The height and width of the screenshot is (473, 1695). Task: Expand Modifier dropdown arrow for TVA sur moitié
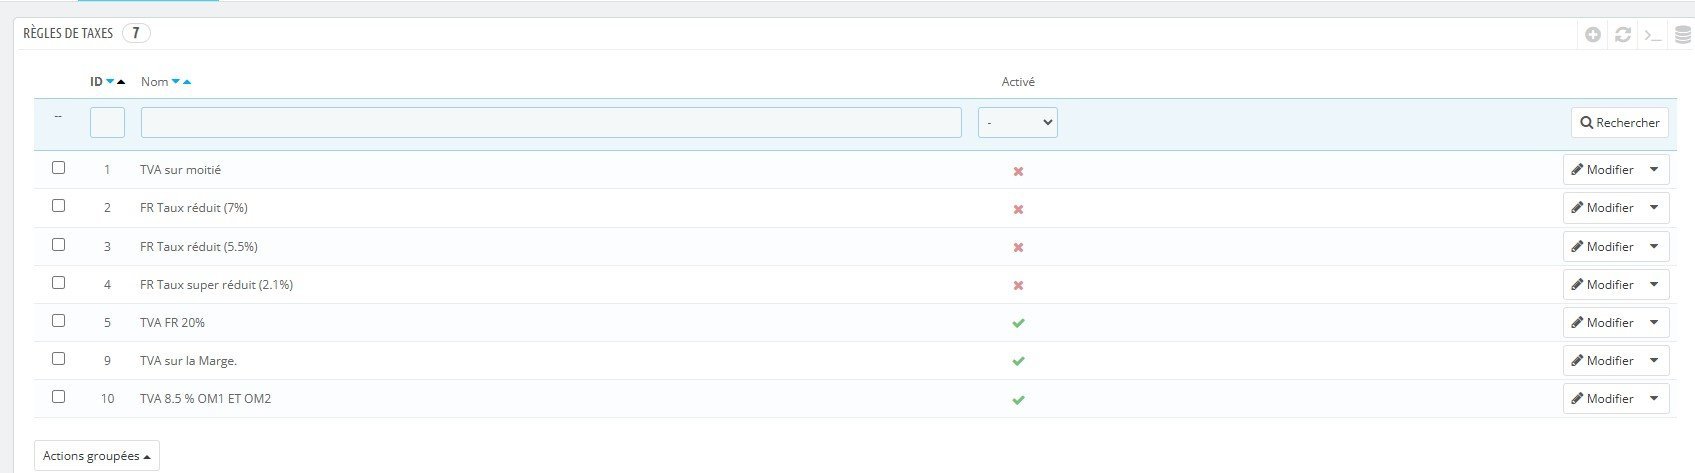pyautogui.click(x=1654, y=170)
